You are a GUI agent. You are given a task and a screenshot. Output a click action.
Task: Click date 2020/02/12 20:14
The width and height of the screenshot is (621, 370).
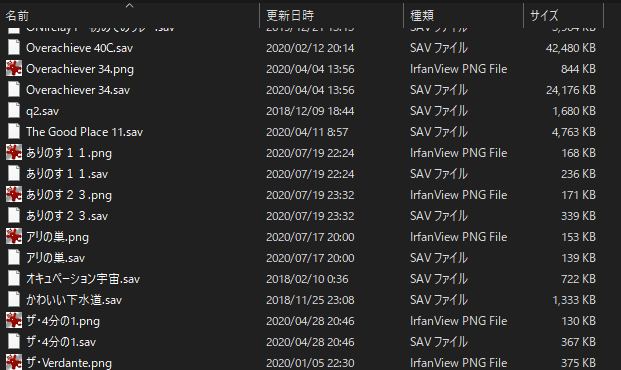[310, 48]
